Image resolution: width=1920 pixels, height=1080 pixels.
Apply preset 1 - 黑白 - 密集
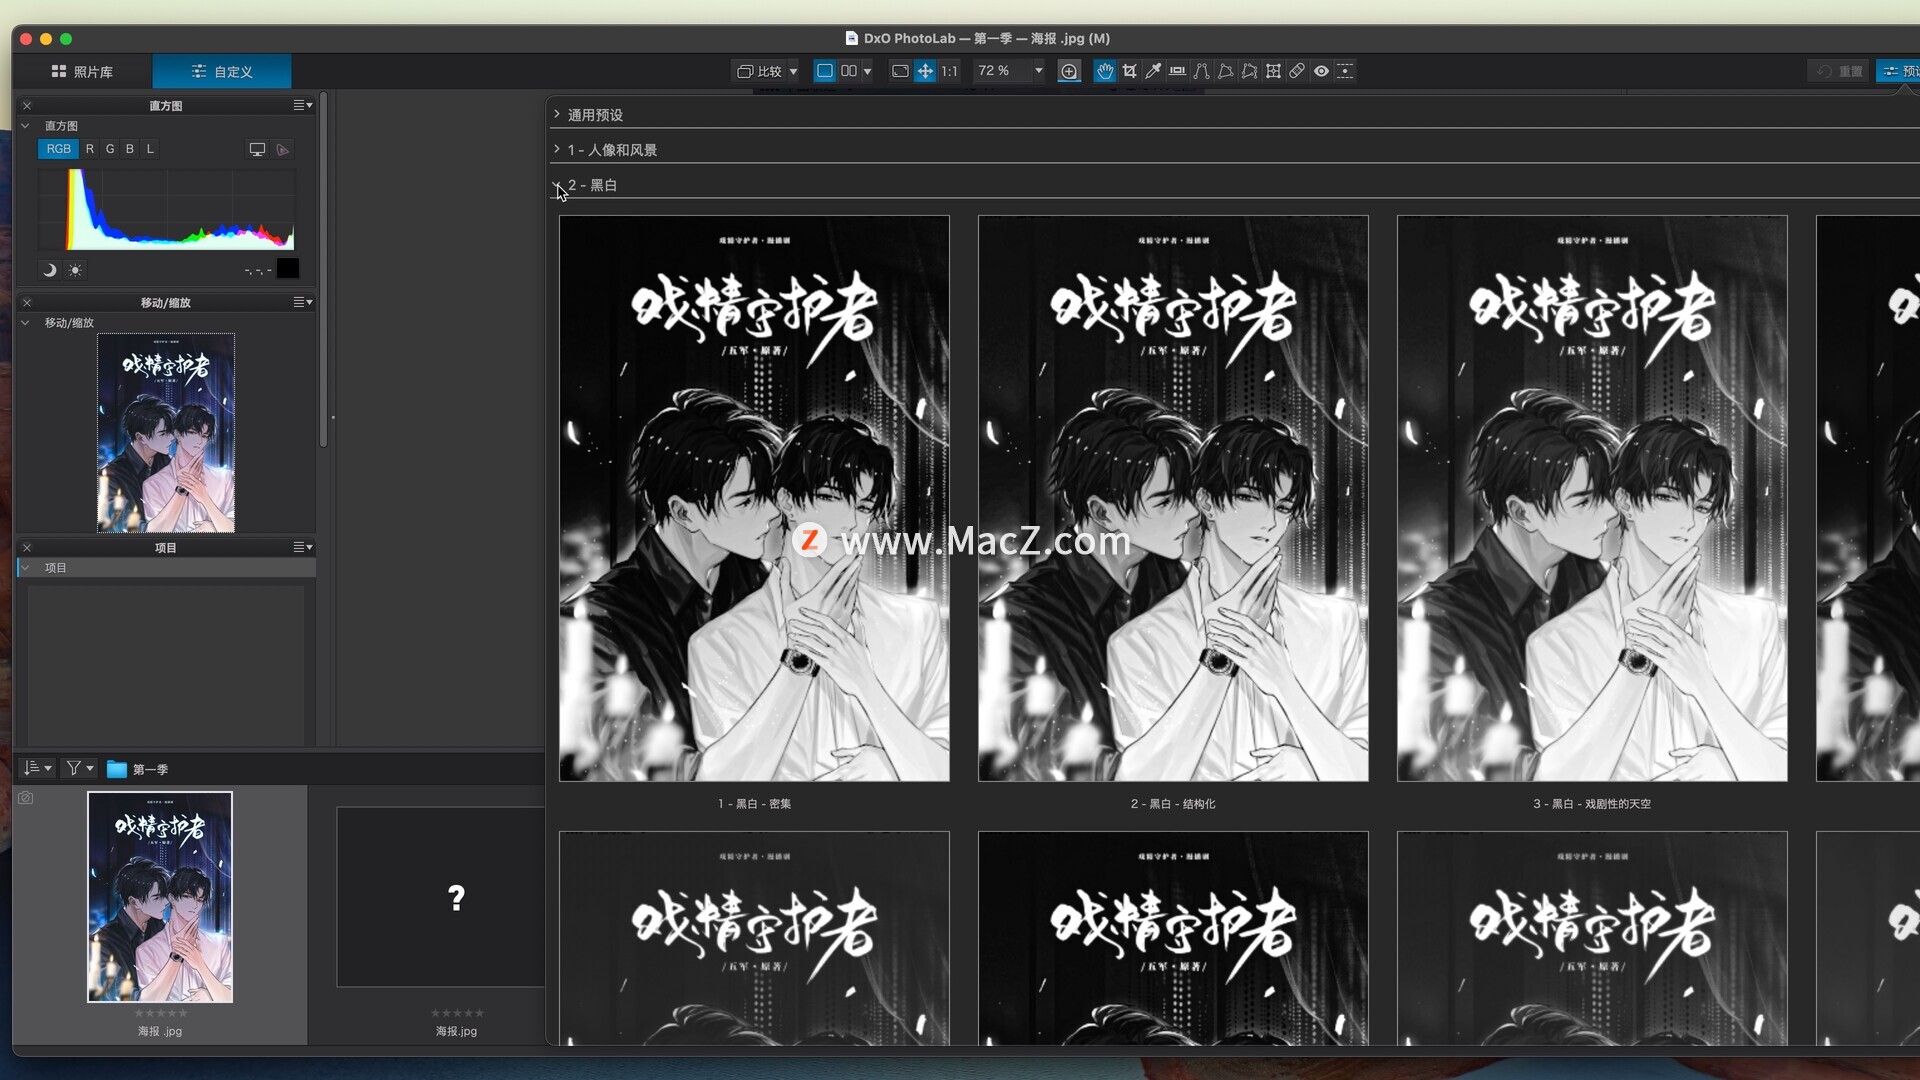754,498
